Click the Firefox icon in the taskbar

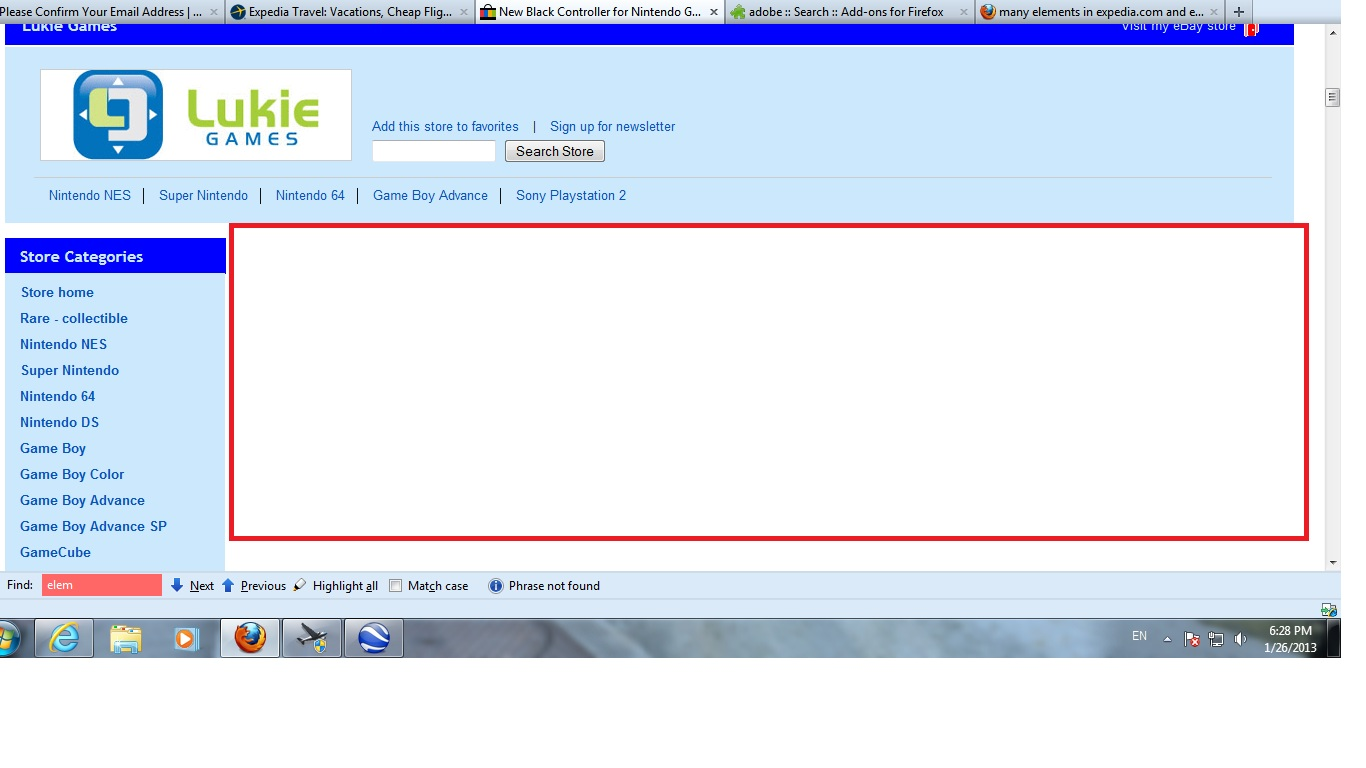pos(250,638)
